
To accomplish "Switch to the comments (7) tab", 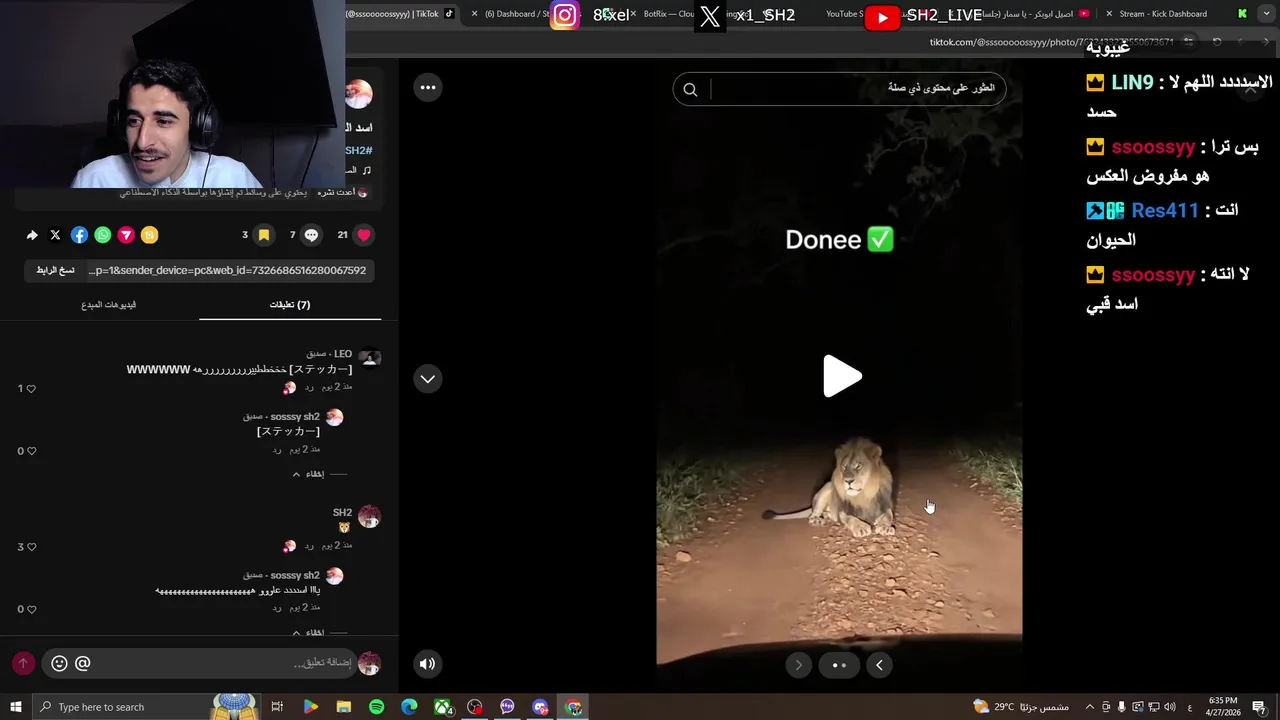I will pos(290,304).
